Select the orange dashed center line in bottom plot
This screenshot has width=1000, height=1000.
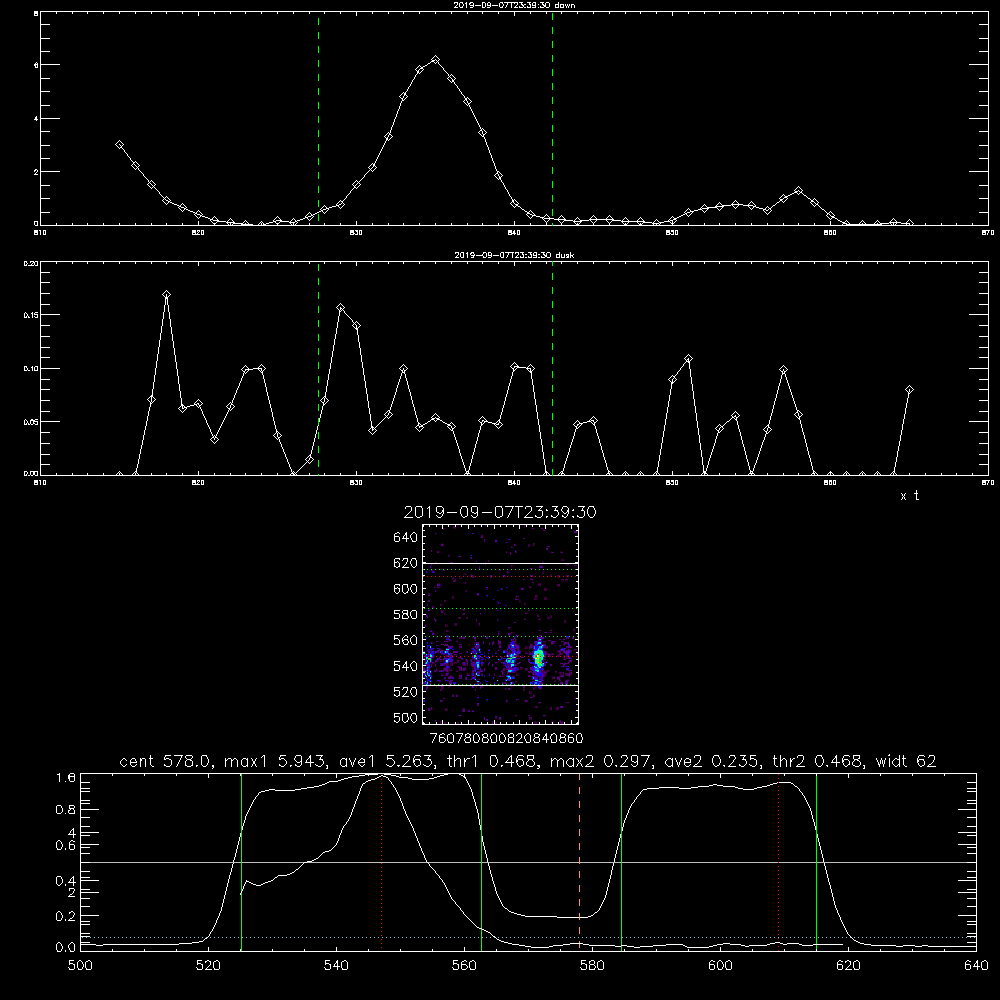(x=579, y=860)
